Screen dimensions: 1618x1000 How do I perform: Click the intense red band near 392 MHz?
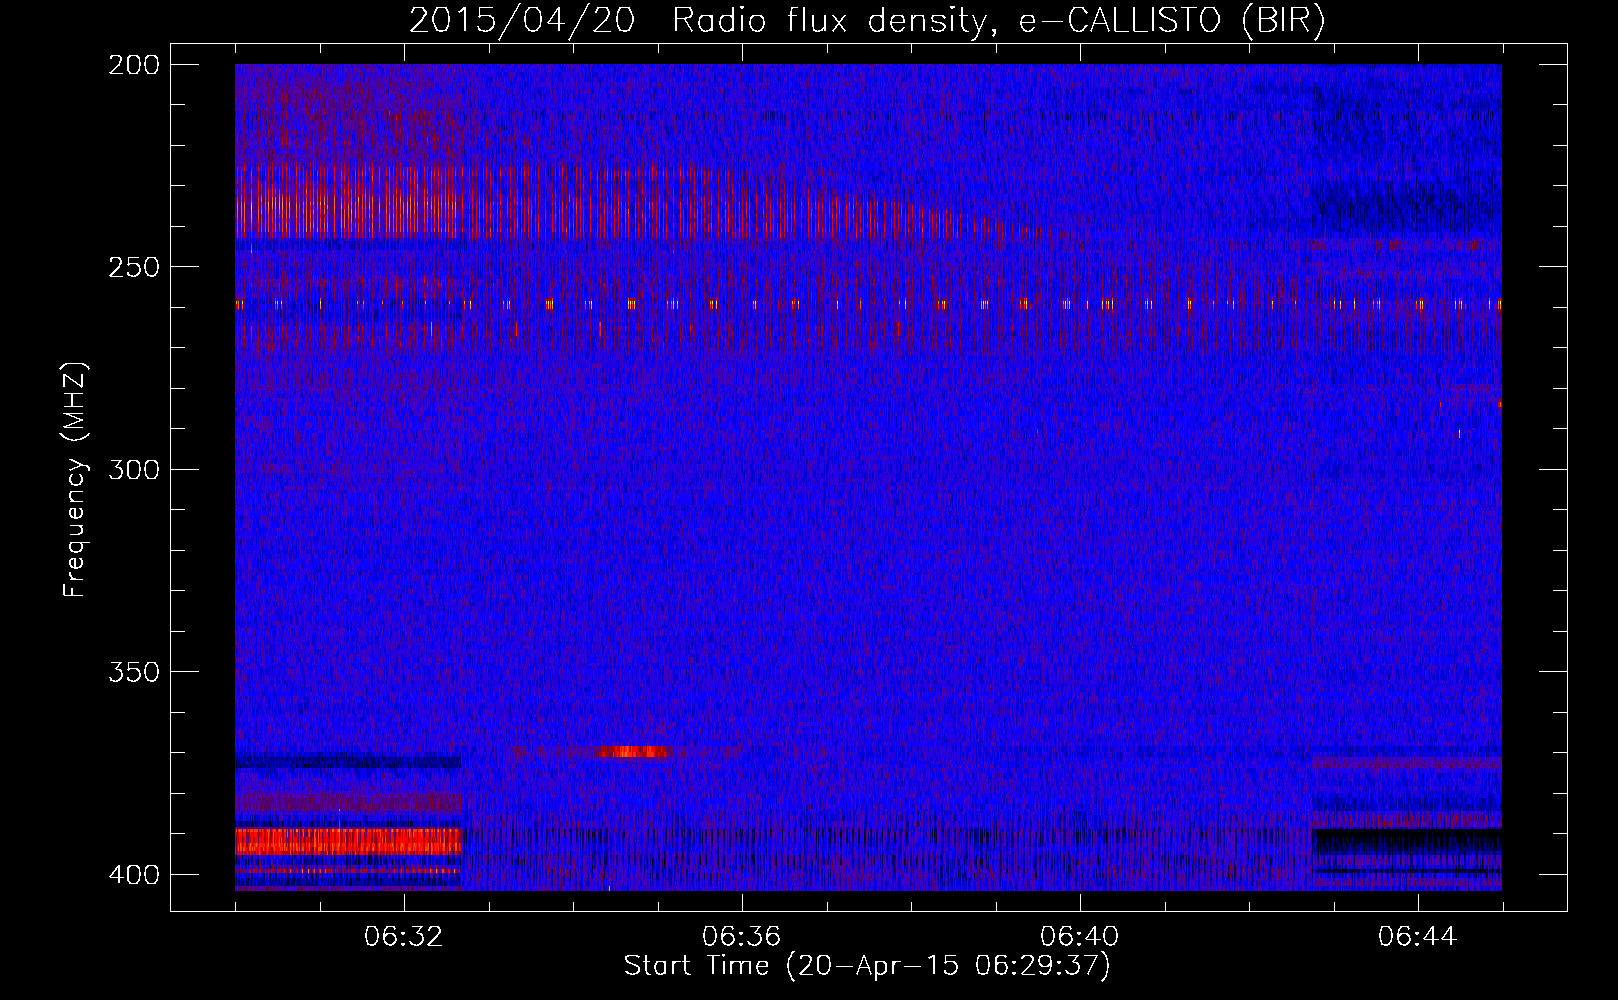click(348, 841)
